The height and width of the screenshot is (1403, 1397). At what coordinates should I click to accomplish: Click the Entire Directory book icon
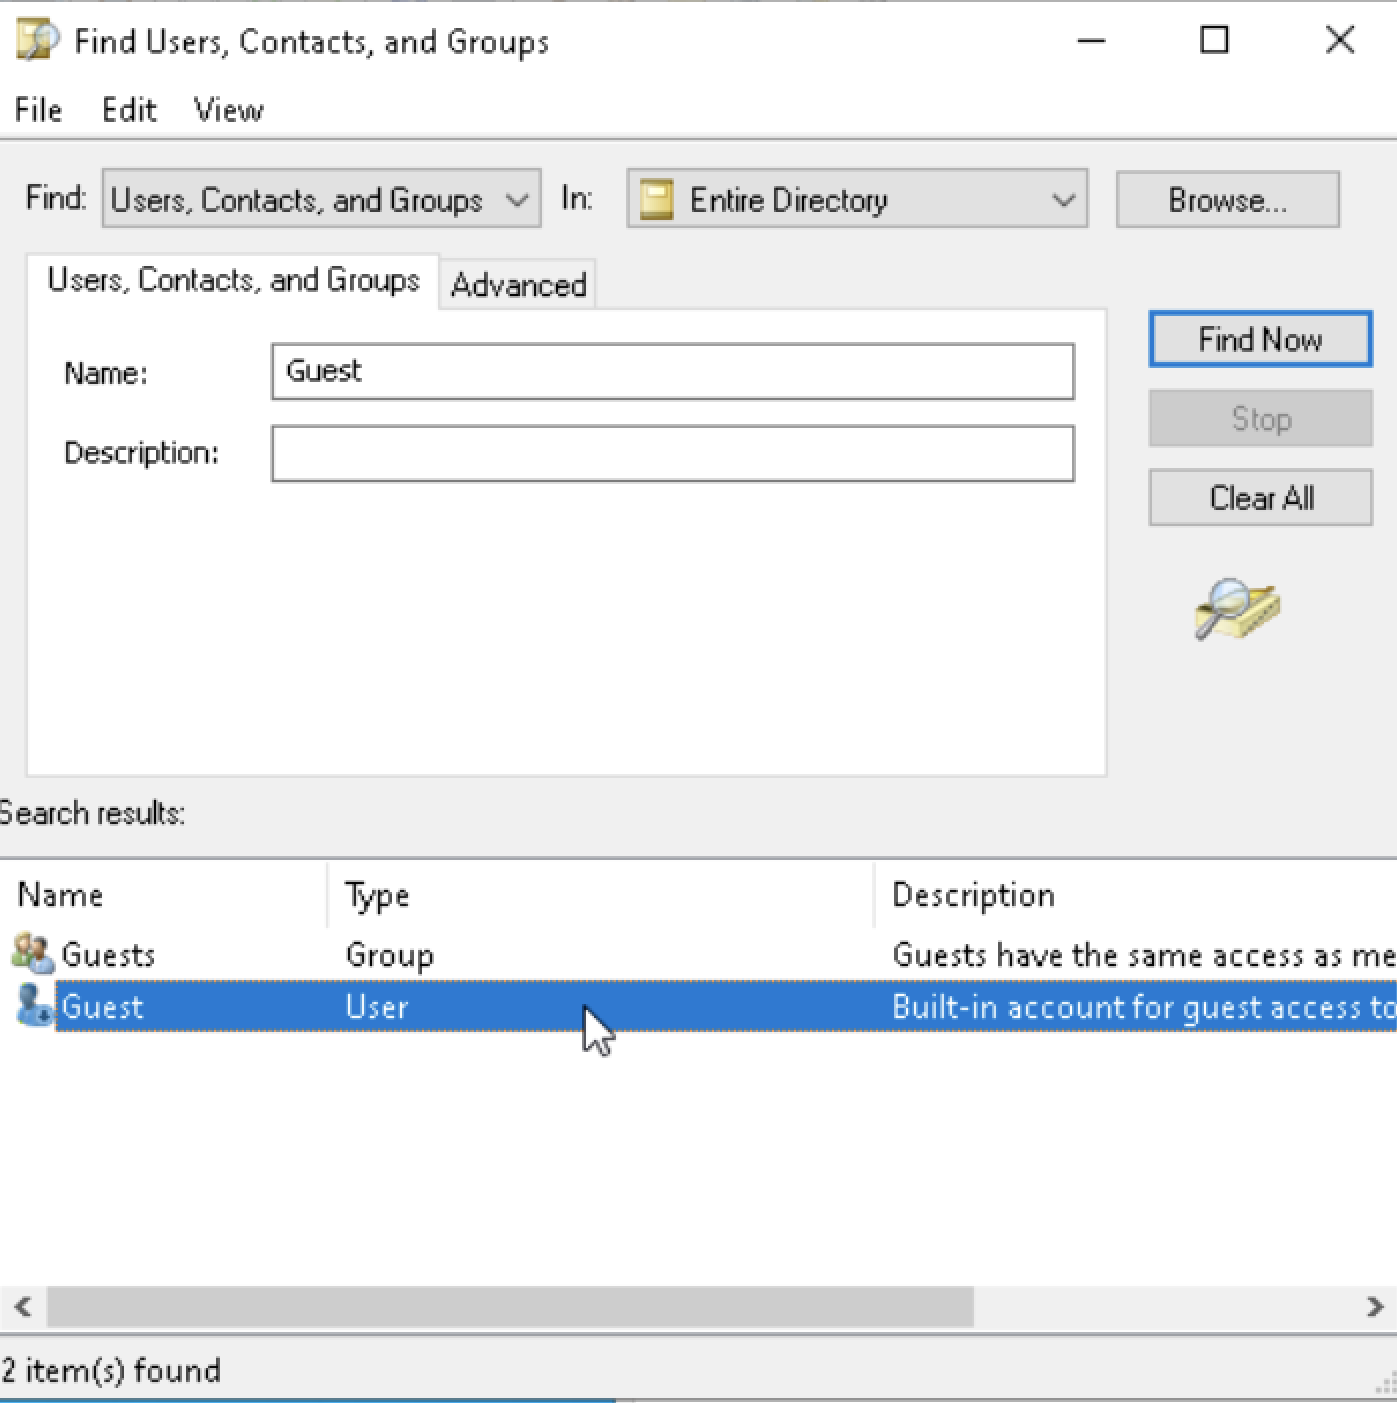(x=656, y=199)
